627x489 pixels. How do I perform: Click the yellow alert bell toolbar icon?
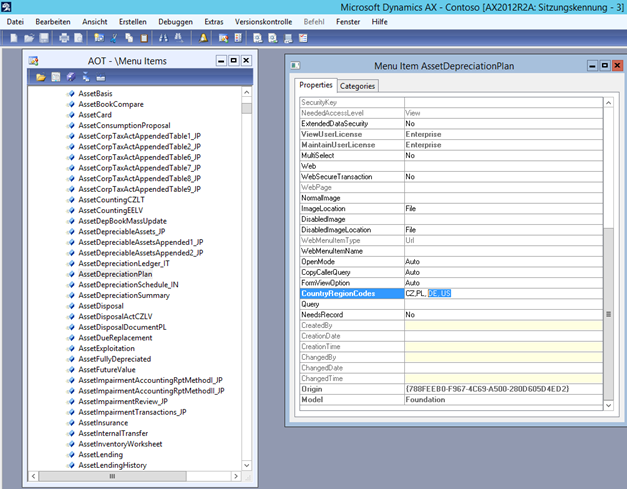(x=204, y=38)
